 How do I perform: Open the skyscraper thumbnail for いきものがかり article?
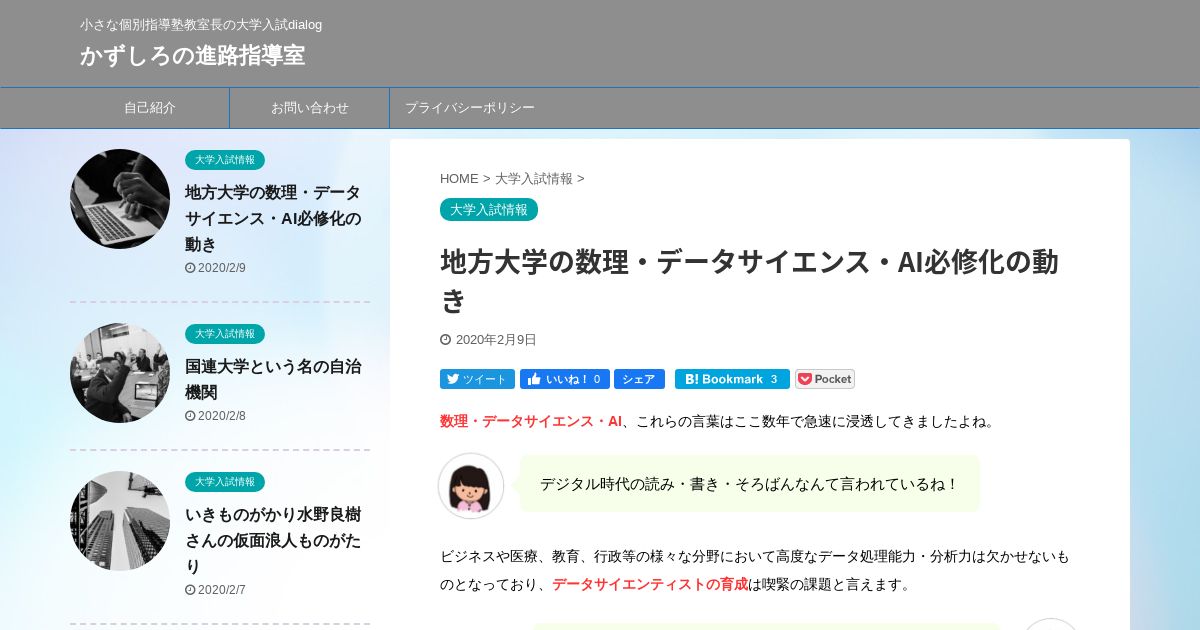[120, 521]
